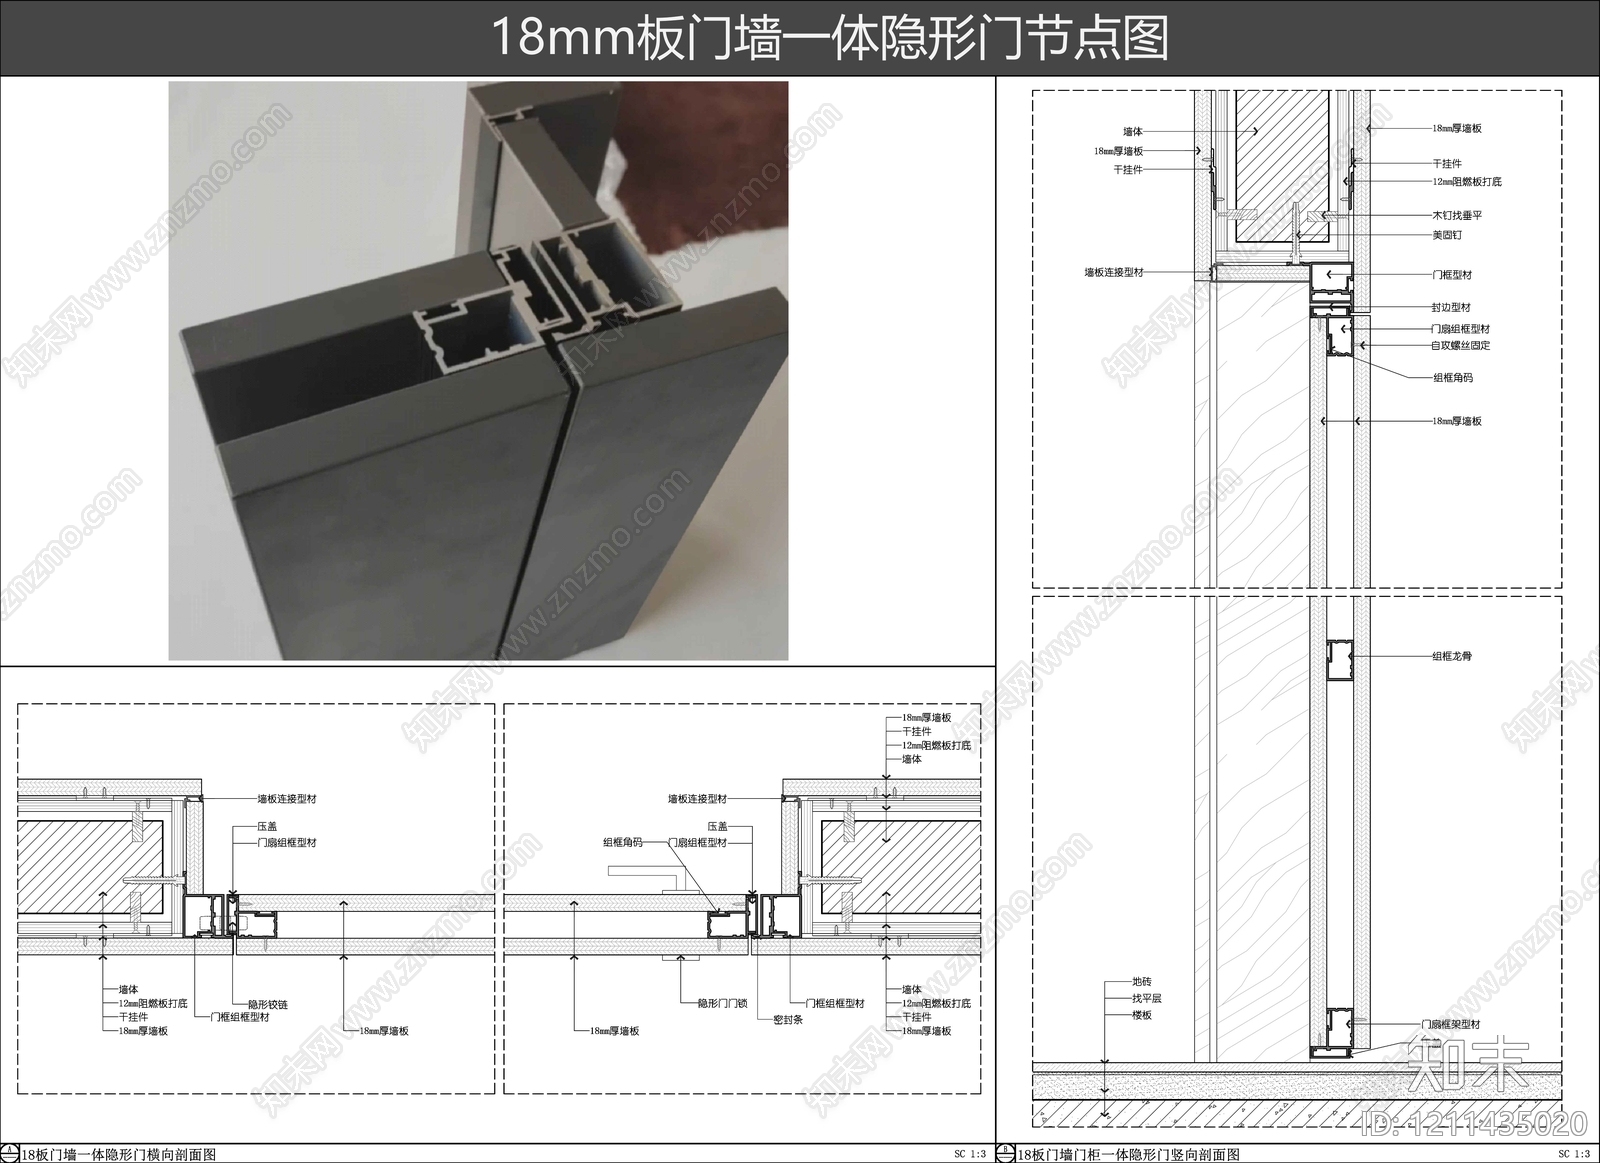The height and width of the screenshot is (1163, 1600).
Task: Click the 封边型材 annotation
Action: pos(1450,307)
